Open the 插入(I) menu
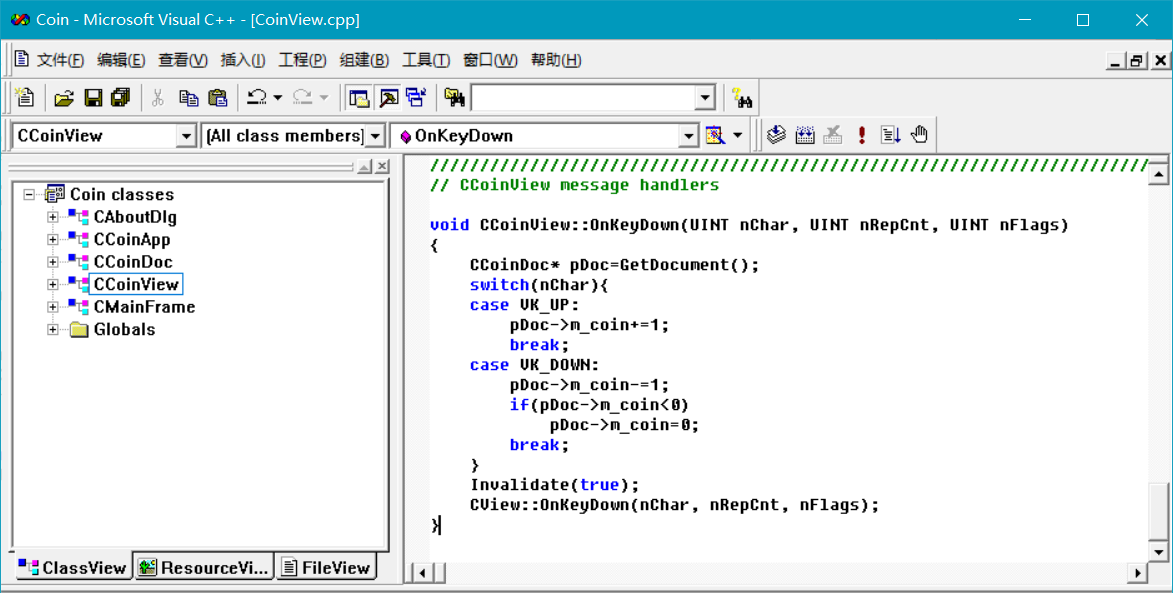 pyautogui.click(x=243, y=61)
